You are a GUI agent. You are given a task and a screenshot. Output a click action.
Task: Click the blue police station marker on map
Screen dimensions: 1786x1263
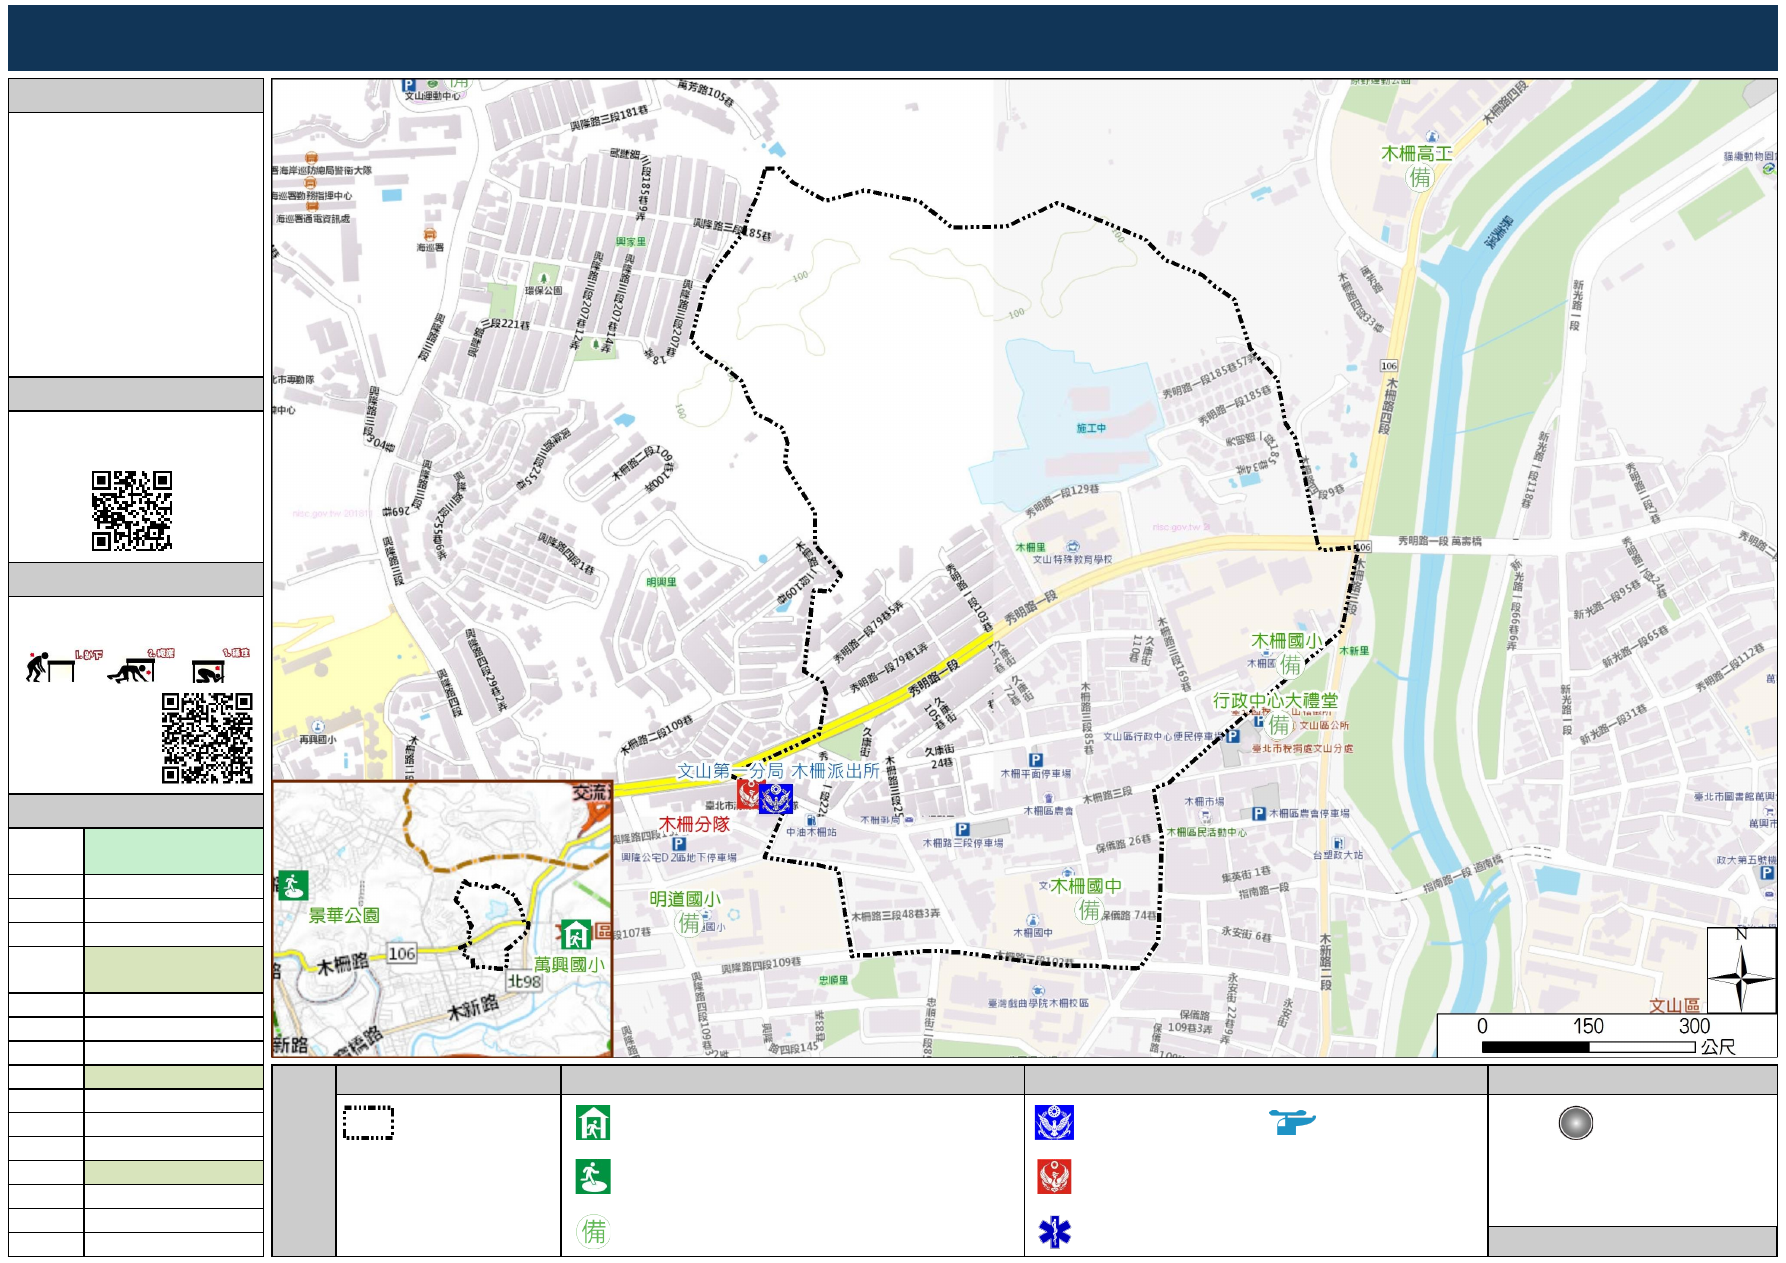[x=776, y=798]
